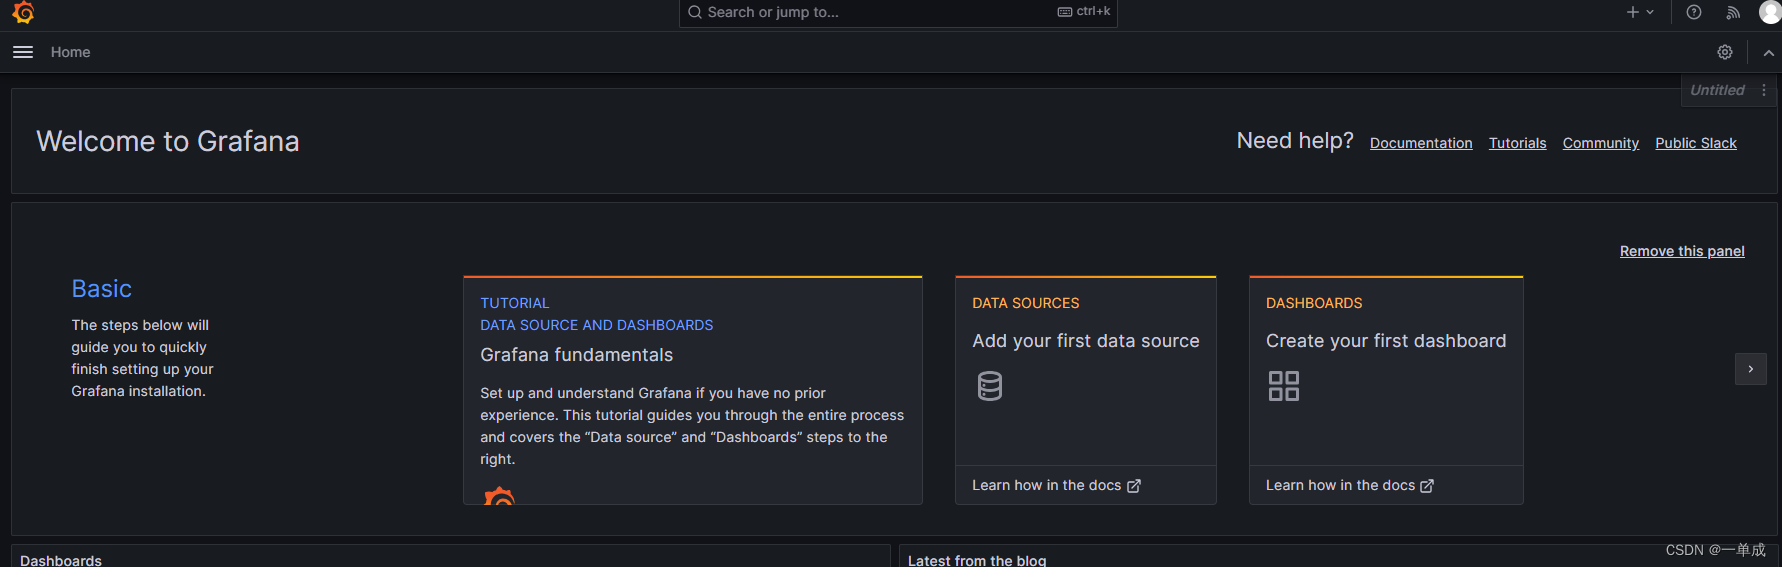This screenshot has height=567, width=1782.
Task: Click the Latest from the blog panel title
Action: [977, 560]
